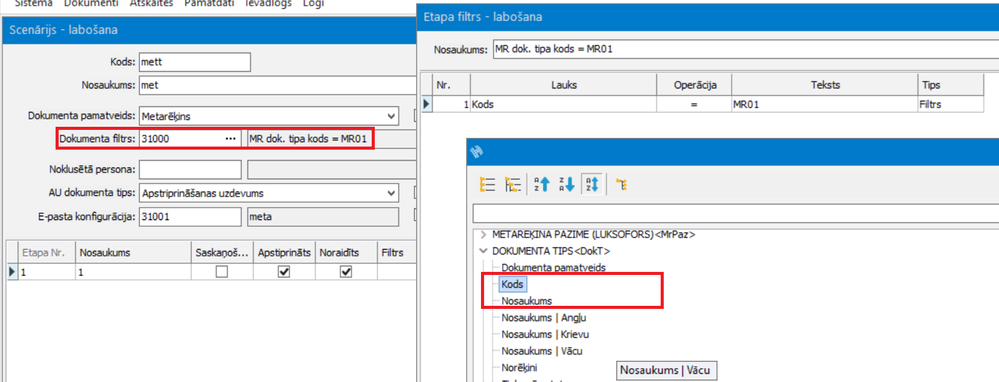Click Nosaukums field in Etapa filtrs window
This screenshot has height=382, width=999.
tap(745, 49)
